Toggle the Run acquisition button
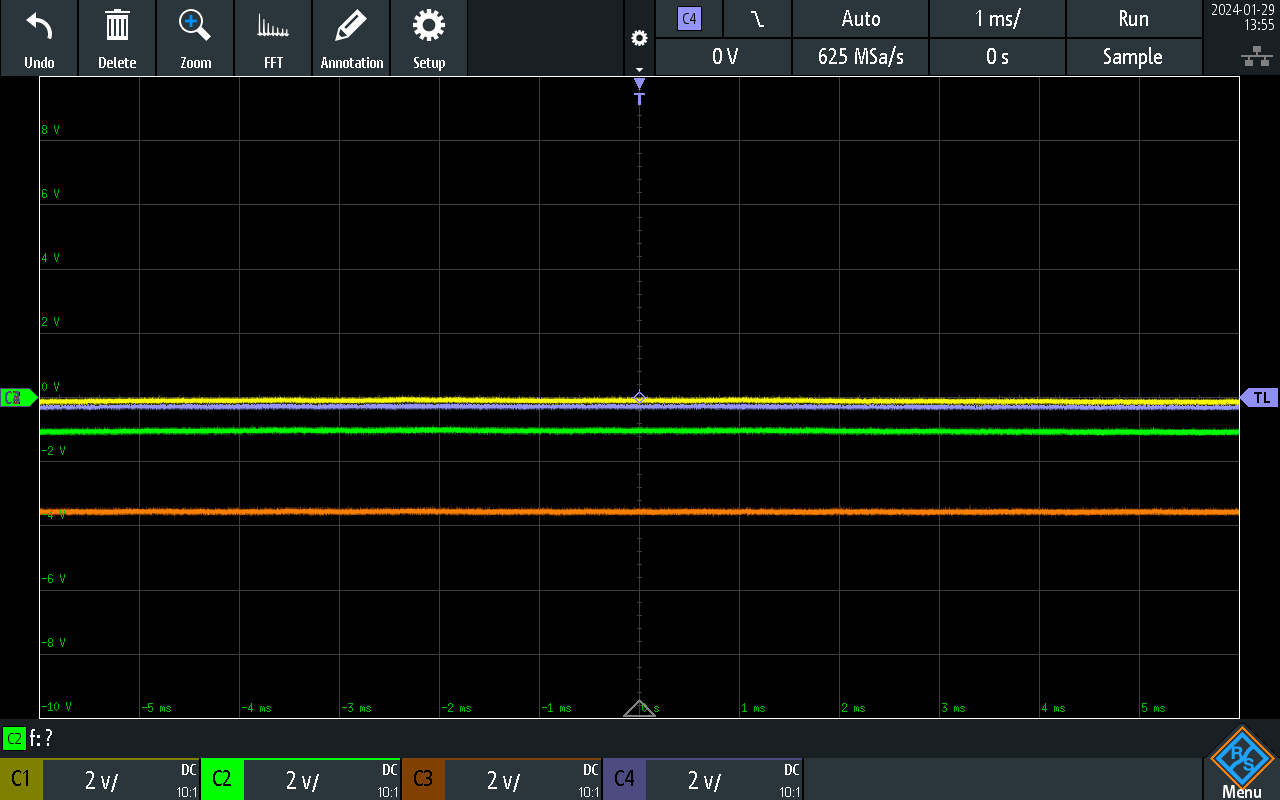The height and width of the screenshot is (800, 1280). point(1134,18)
